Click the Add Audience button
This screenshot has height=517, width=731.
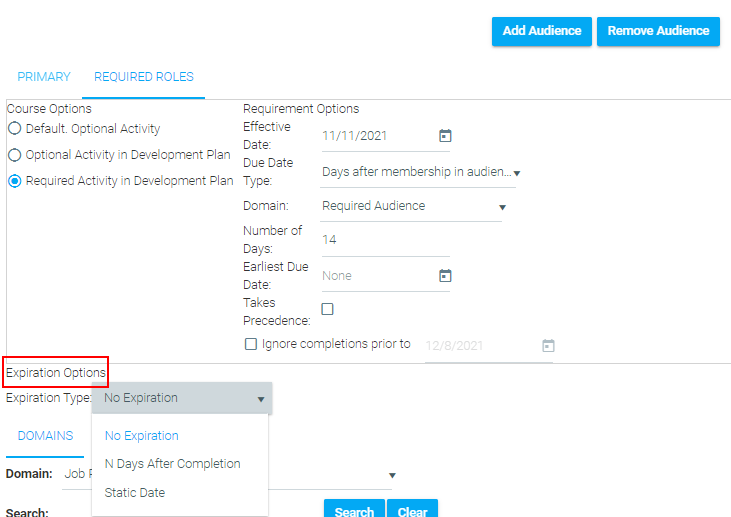pyautogui.click(x=542, y=31)
